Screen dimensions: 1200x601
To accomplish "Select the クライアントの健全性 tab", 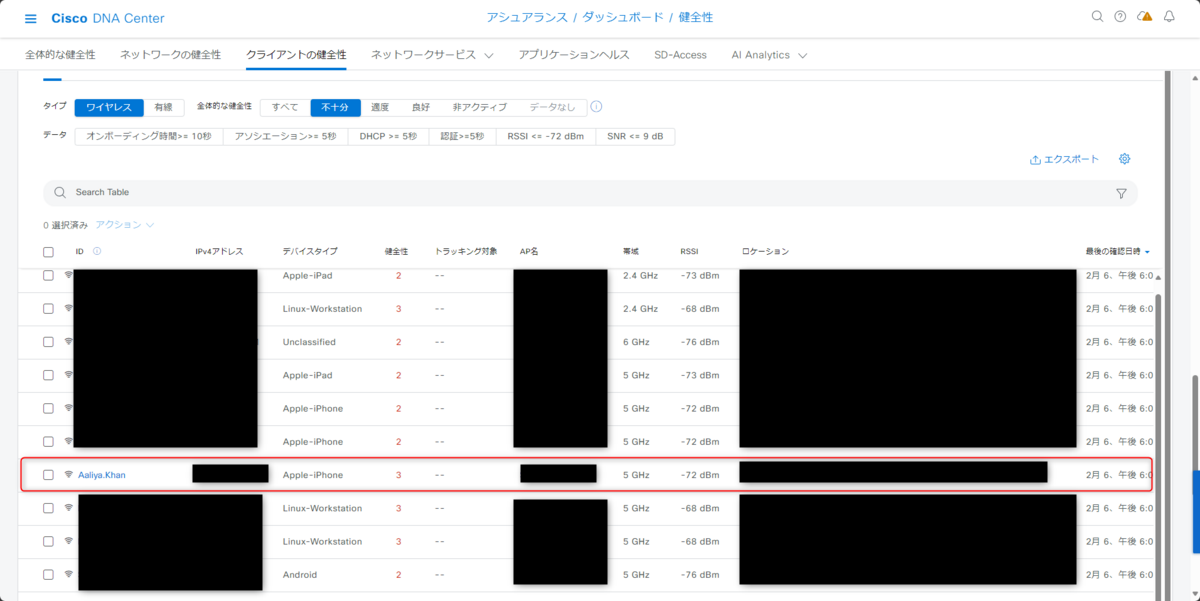I will [x=296, y=55].
